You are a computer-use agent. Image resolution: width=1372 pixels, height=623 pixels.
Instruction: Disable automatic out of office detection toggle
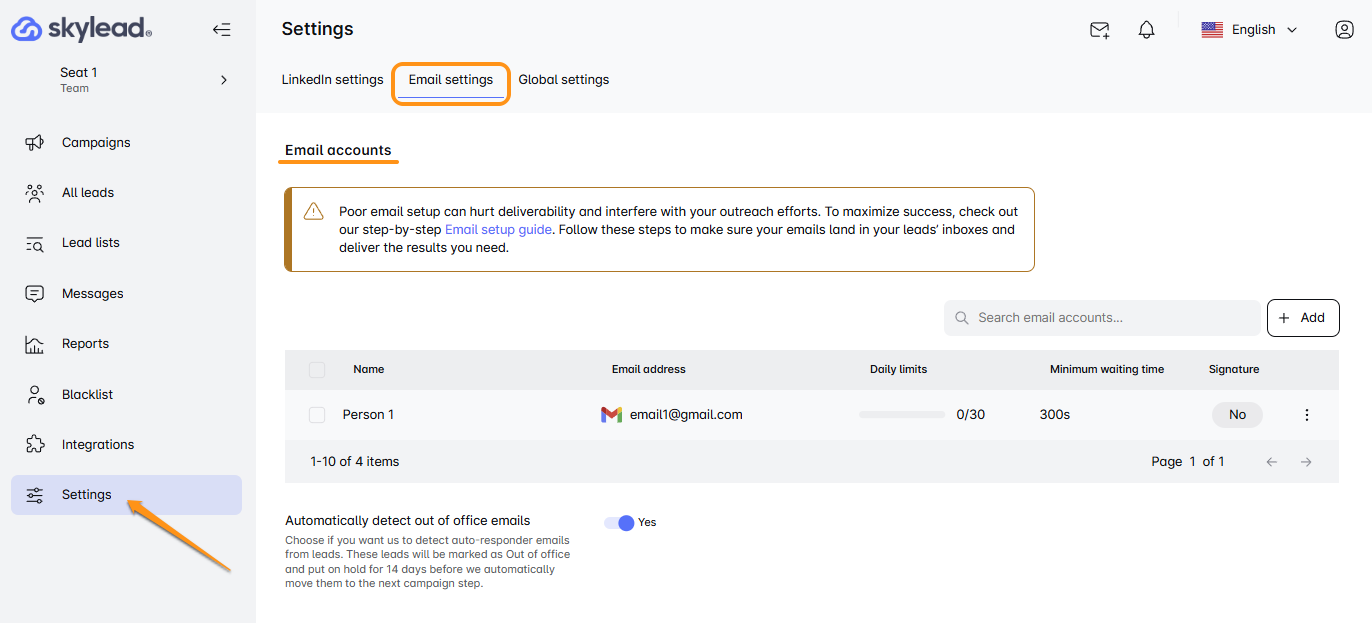click(x=620, y=523)
